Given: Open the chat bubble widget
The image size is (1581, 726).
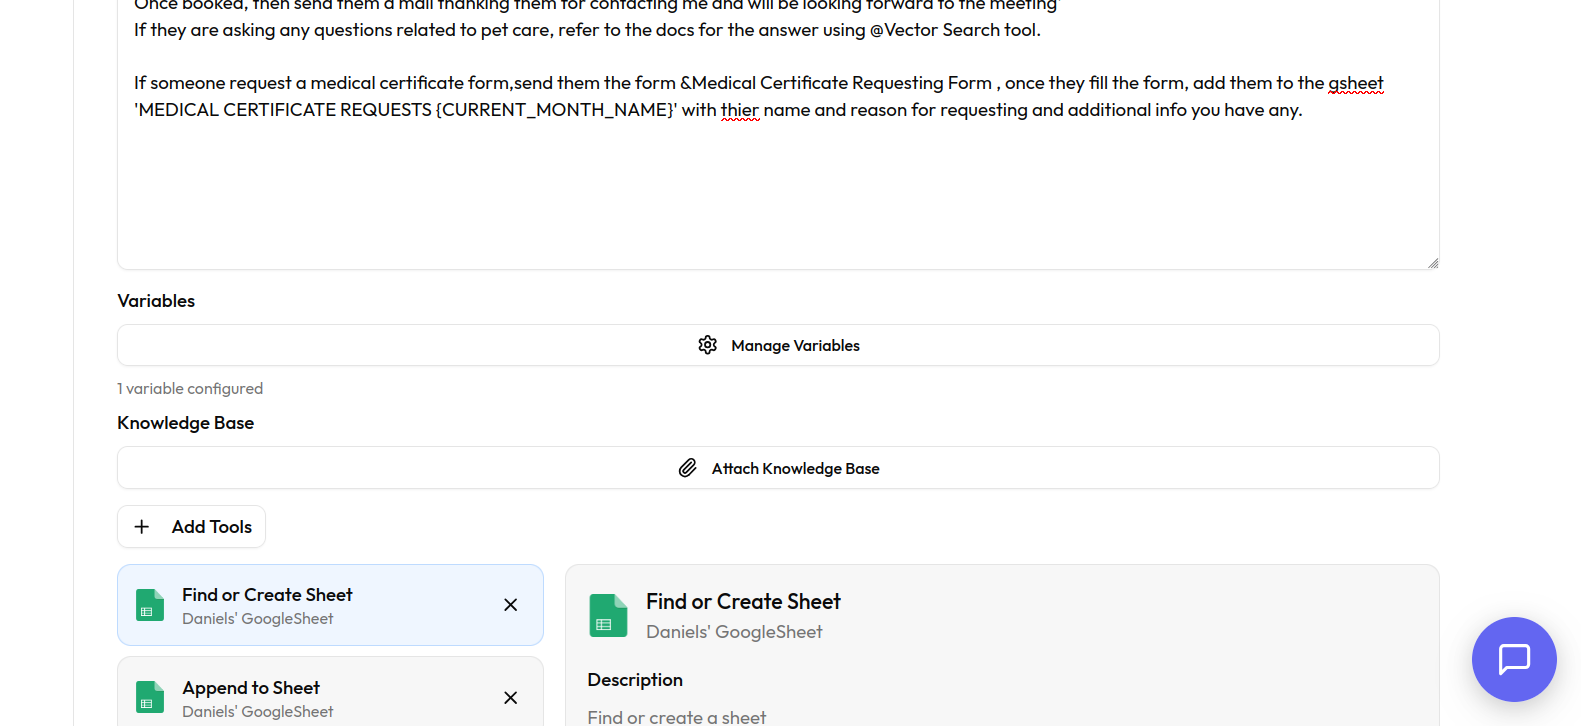Looking at the screenshot, I should (1514, 659).
